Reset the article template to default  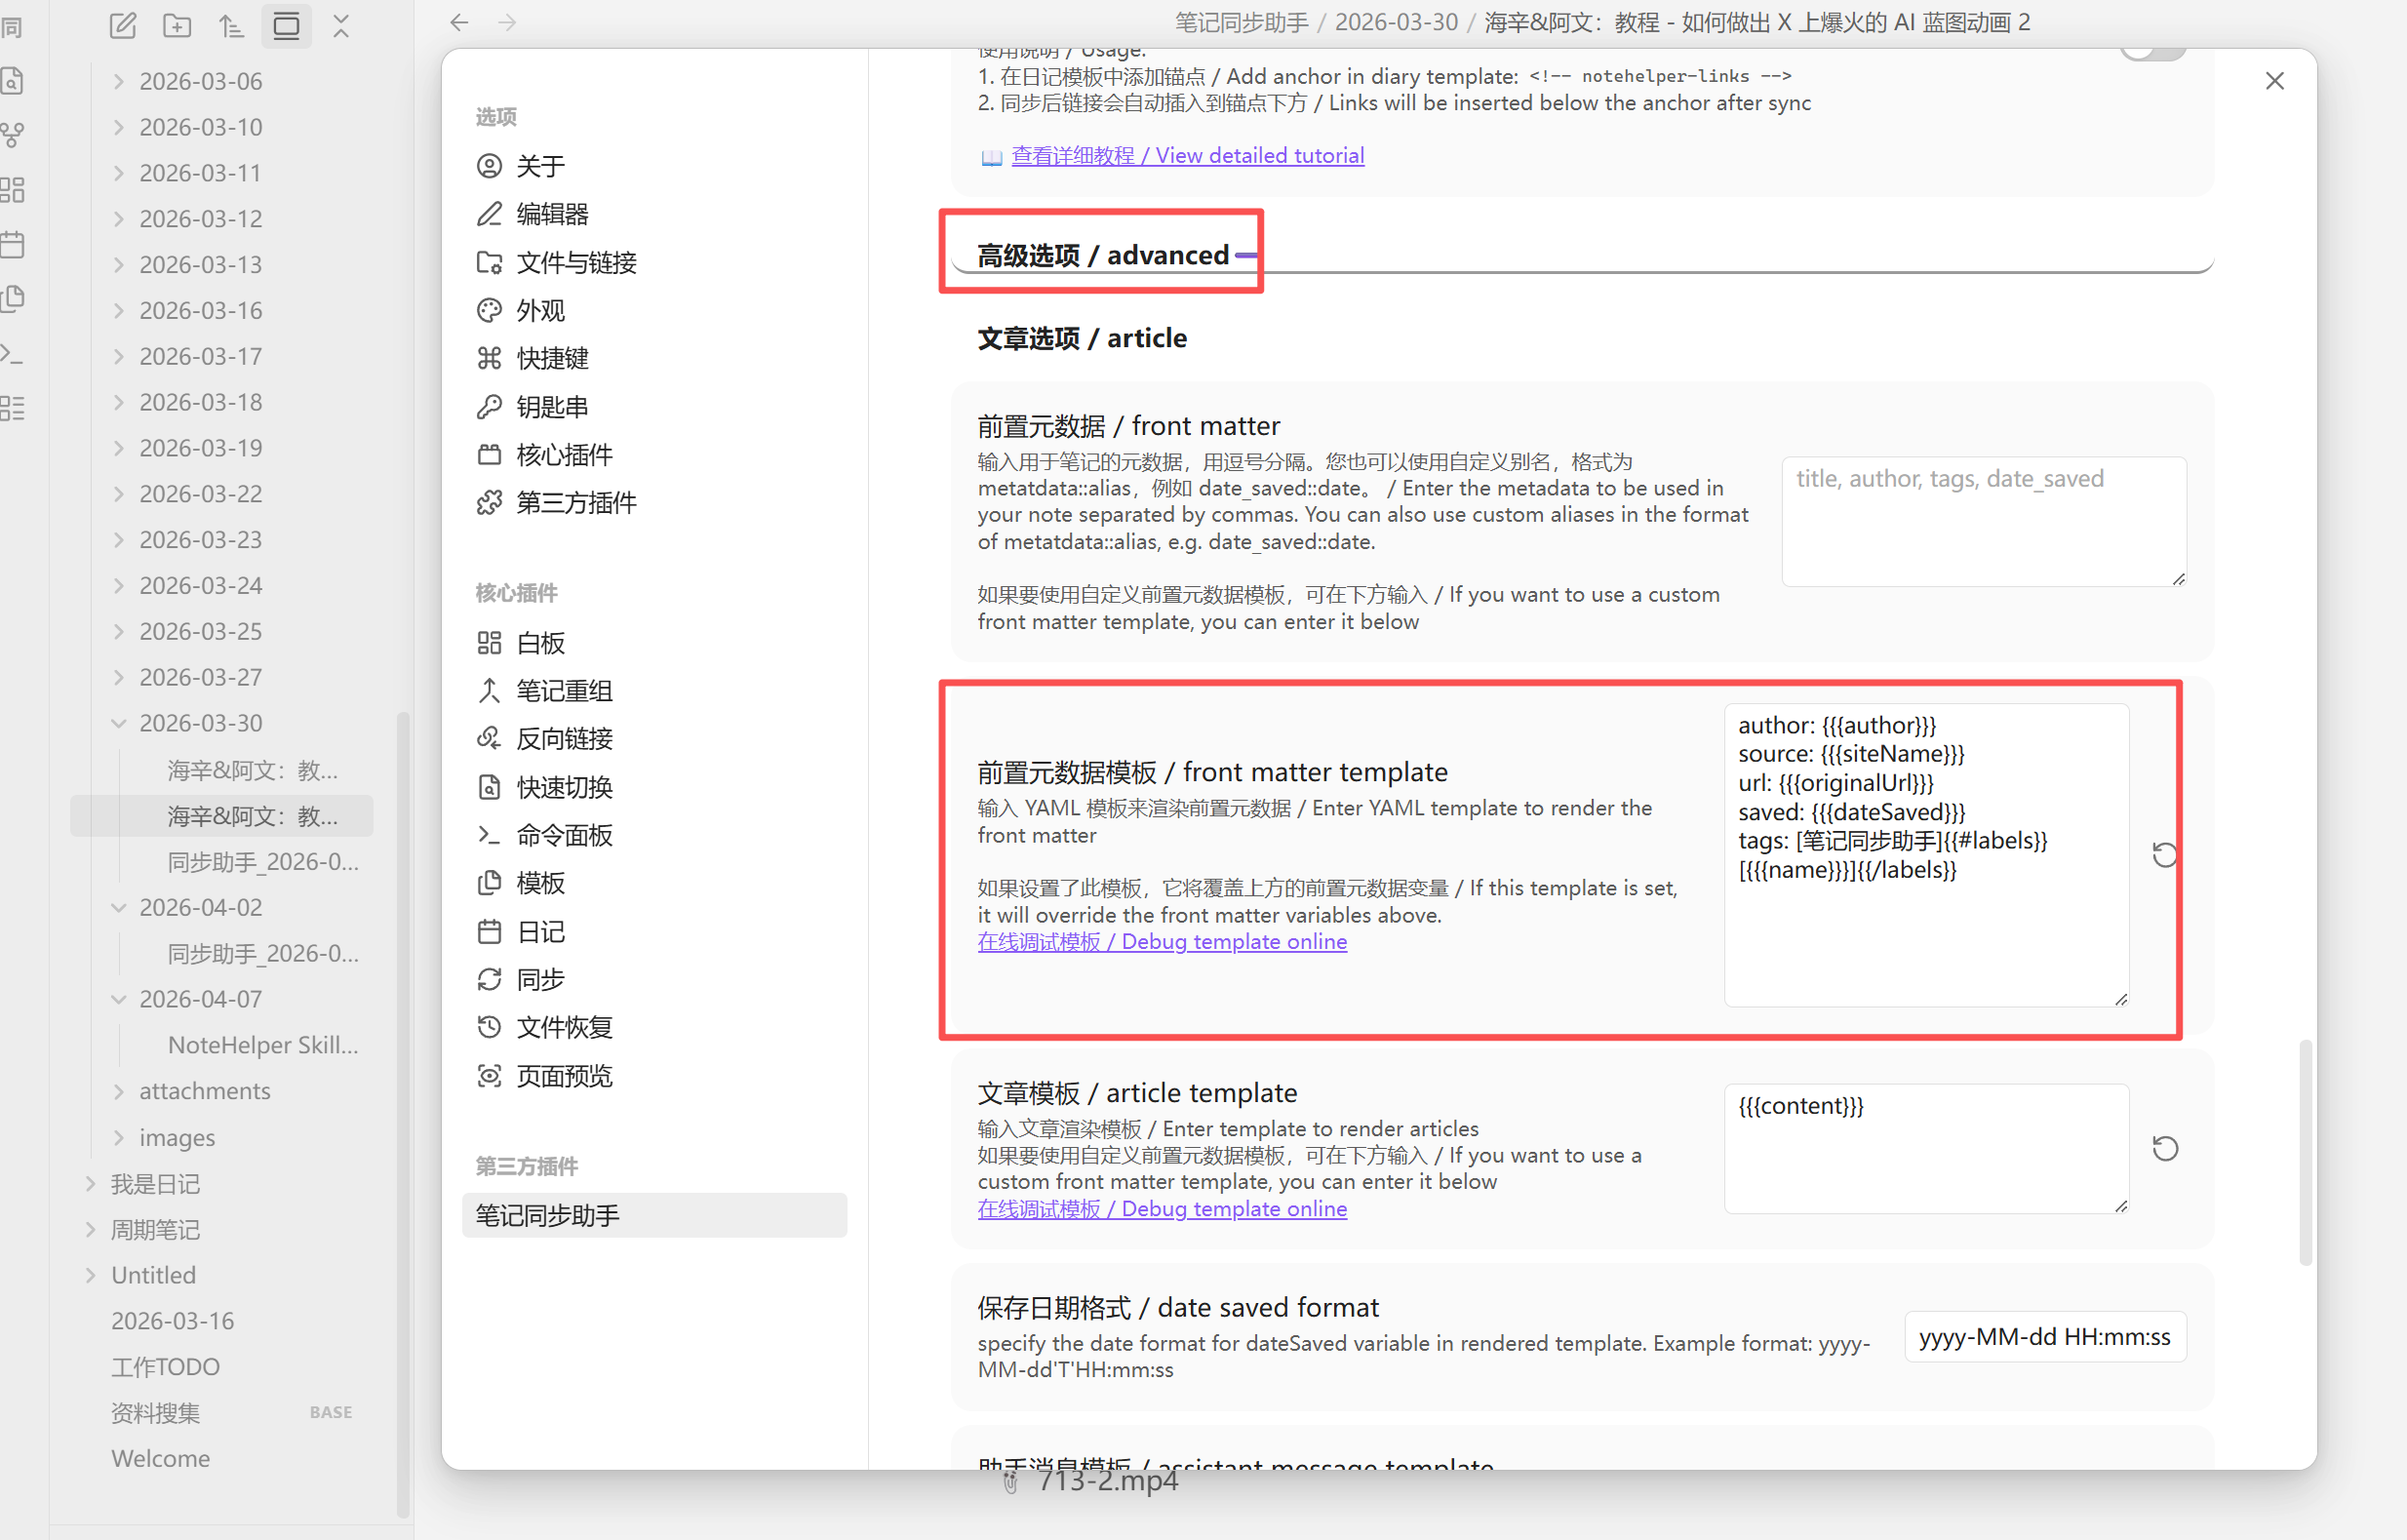(2164, 1148)
